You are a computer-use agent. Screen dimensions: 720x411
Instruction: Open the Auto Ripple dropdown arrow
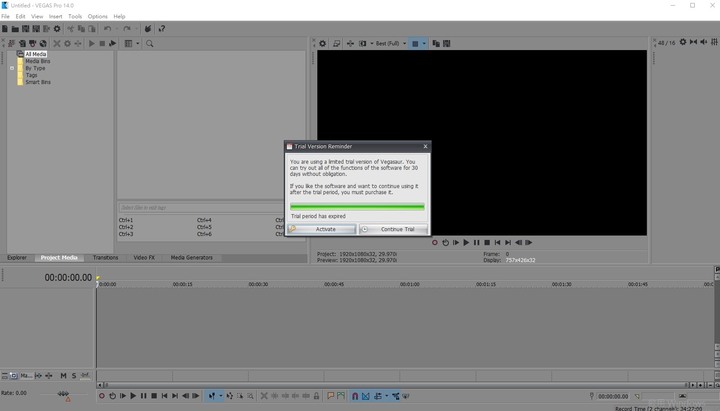pos(386,396)
